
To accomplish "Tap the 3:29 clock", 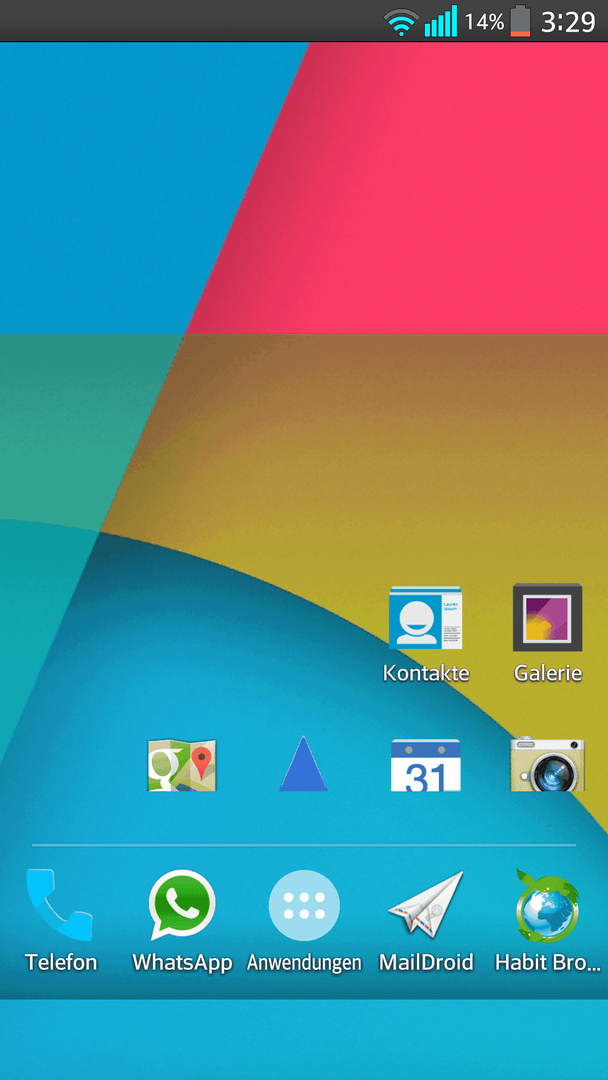I will [567, 22].
